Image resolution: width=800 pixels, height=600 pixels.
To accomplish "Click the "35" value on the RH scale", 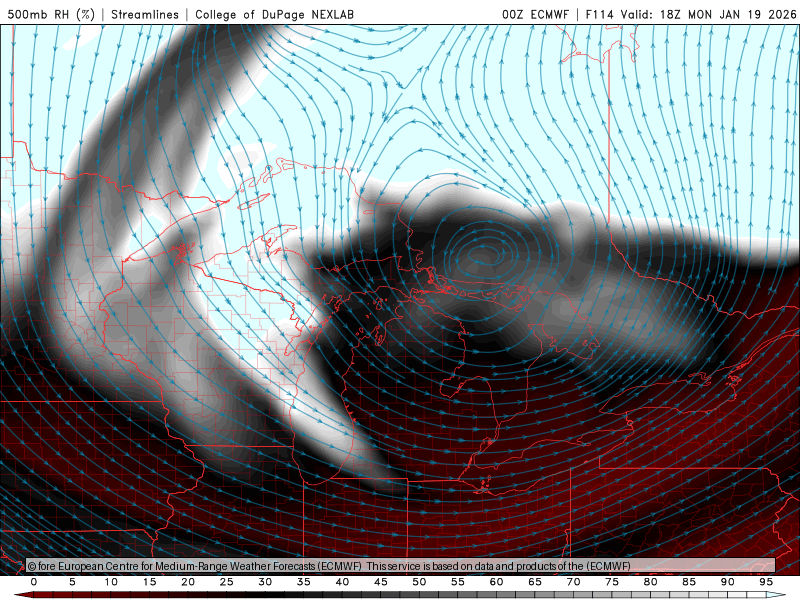I will click(304, 582).
